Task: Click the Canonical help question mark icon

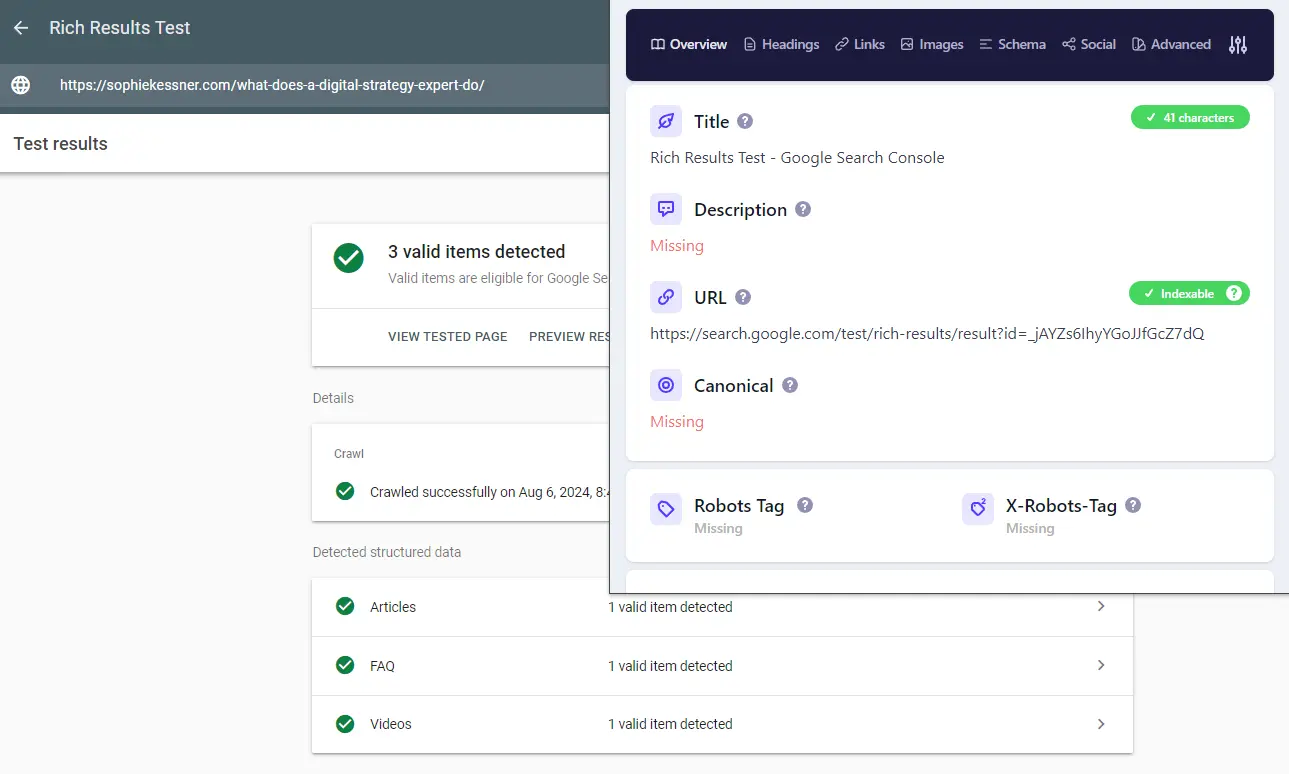Action: [790, 385]
